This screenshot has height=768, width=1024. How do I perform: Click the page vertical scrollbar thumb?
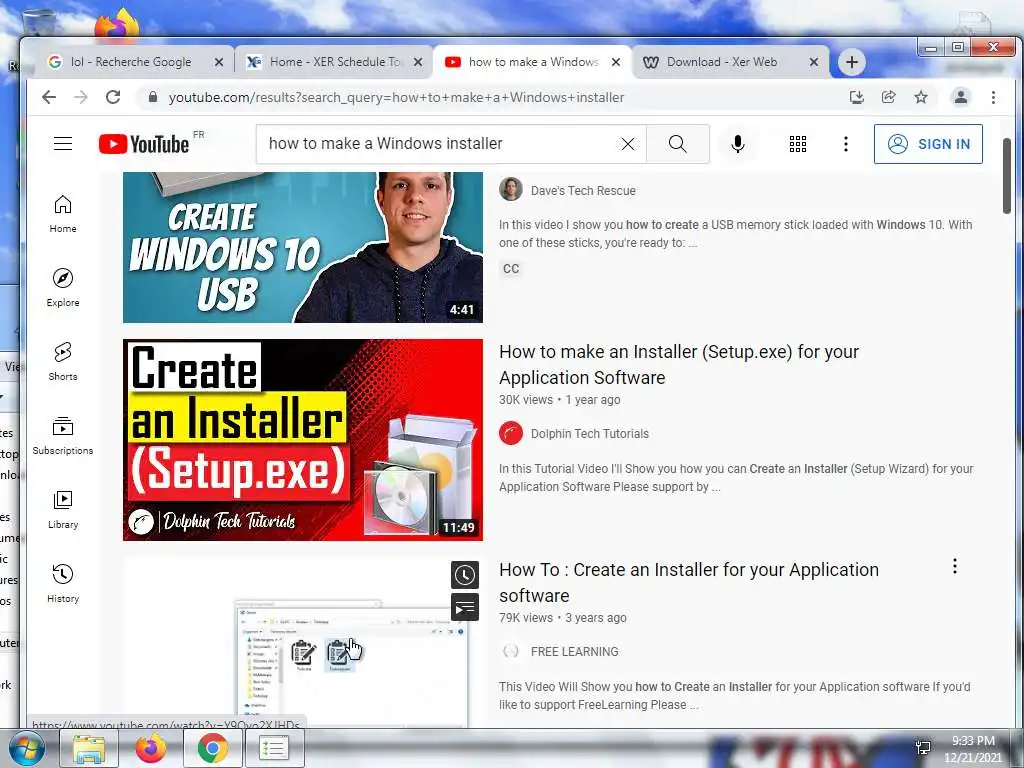[1006, 176]
